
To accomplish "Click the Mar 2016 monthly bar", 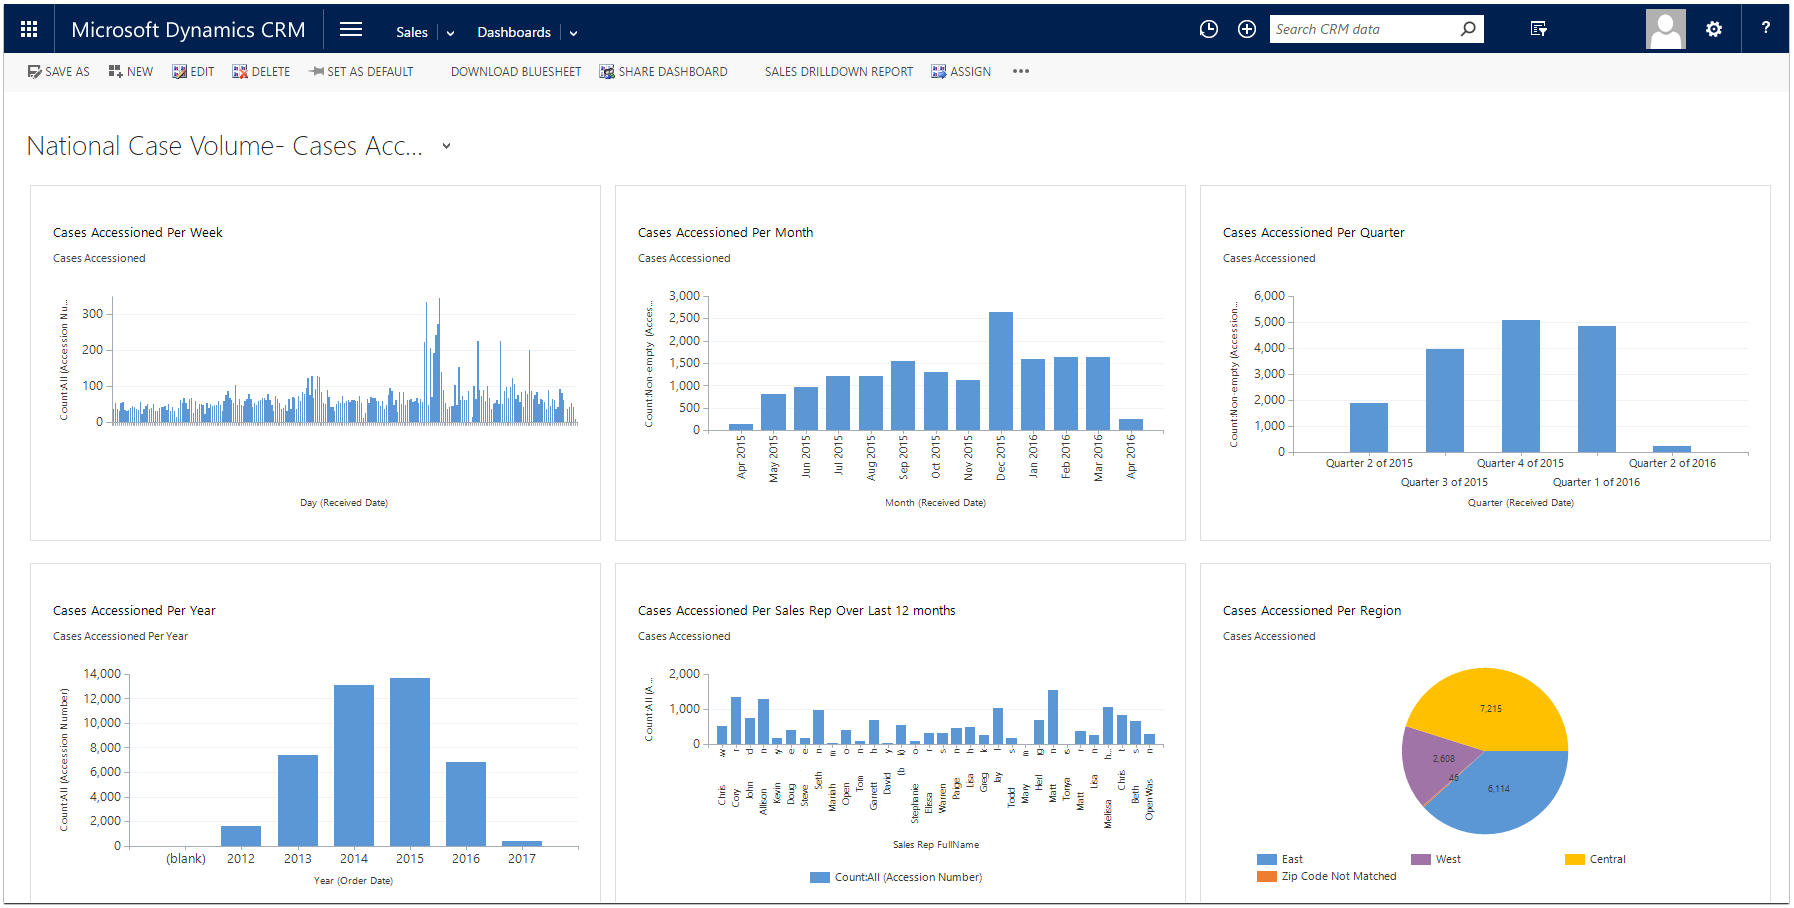I will (1098, 394).
